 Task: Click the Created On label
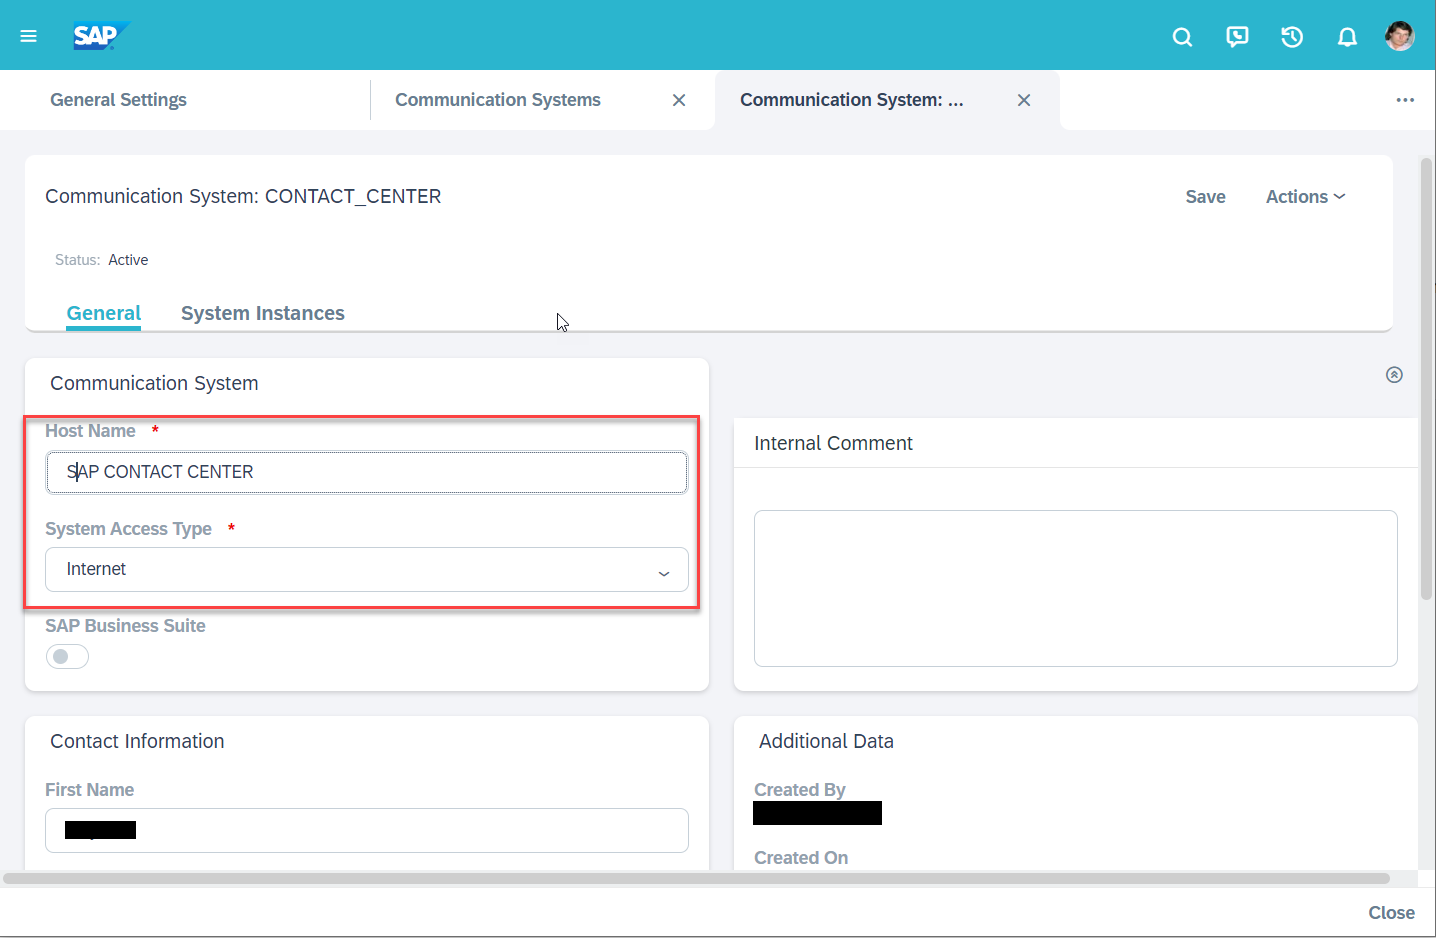pos(801,858)
